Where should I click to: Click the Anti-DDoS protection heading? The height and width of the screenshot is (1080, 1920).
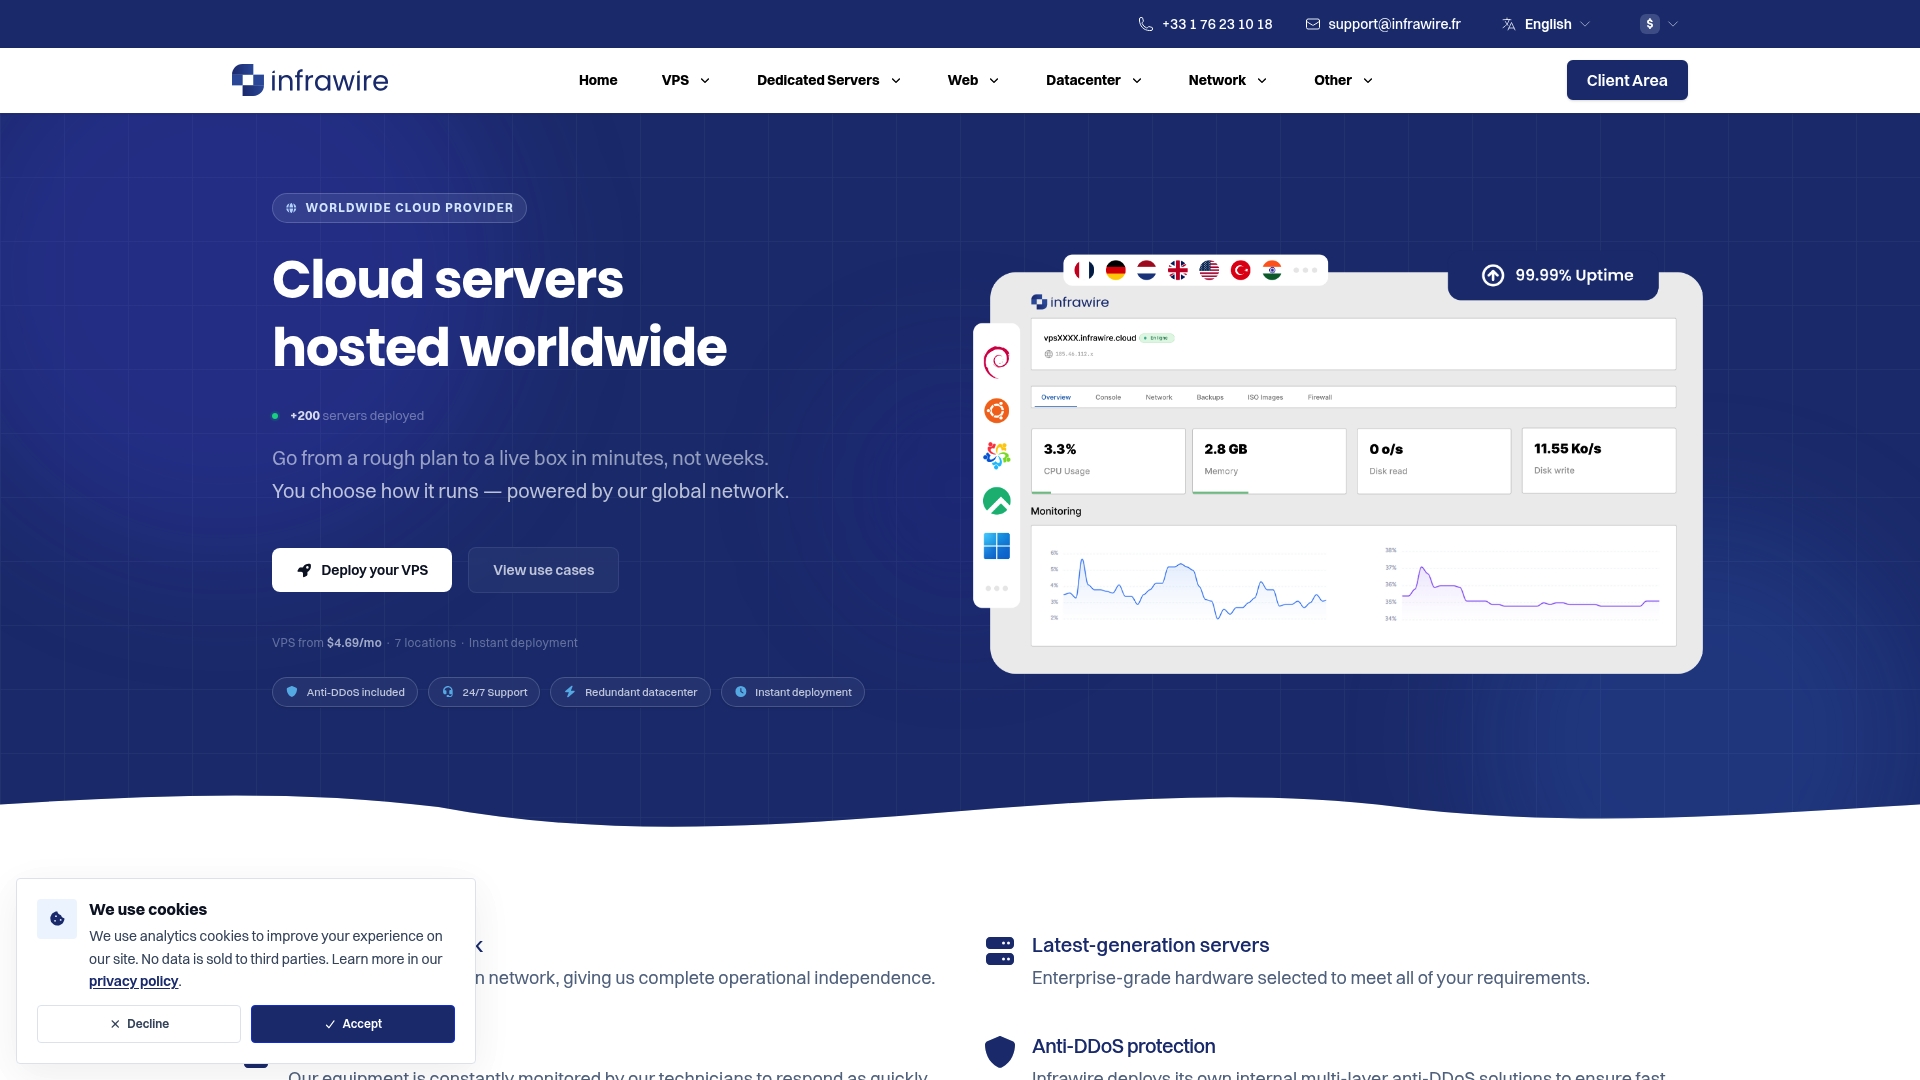click(x=1123, y=1046)
